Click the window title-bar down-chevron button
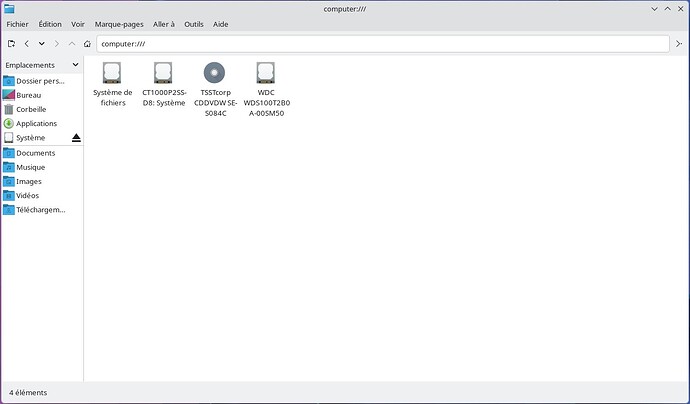 [x=654, y=9]
